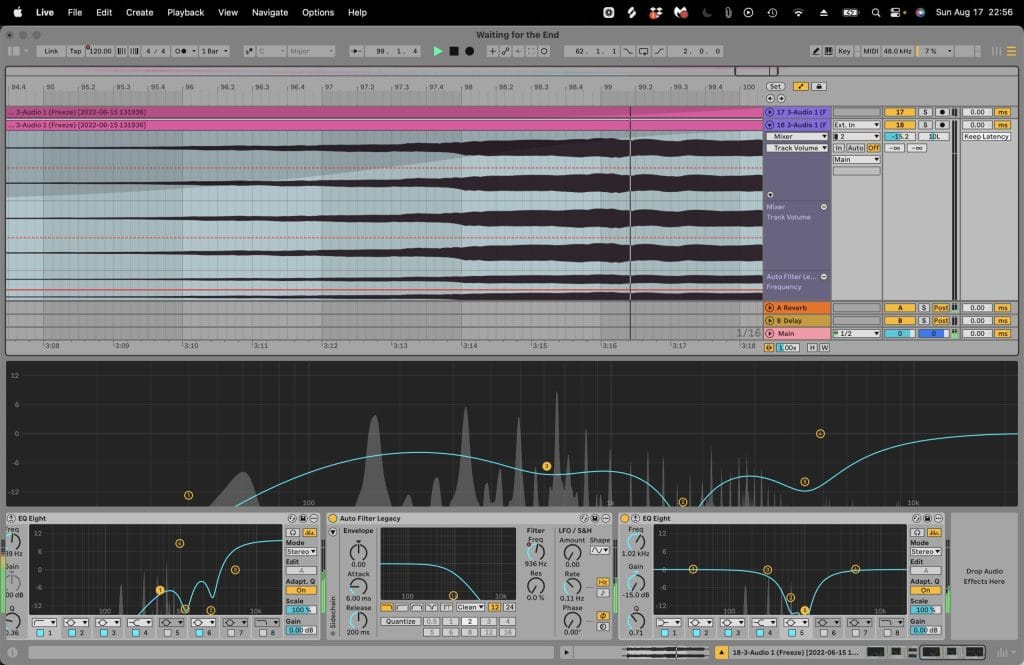Open the File menu
This screenshot has width=1024, height=665.
point(75,12)
